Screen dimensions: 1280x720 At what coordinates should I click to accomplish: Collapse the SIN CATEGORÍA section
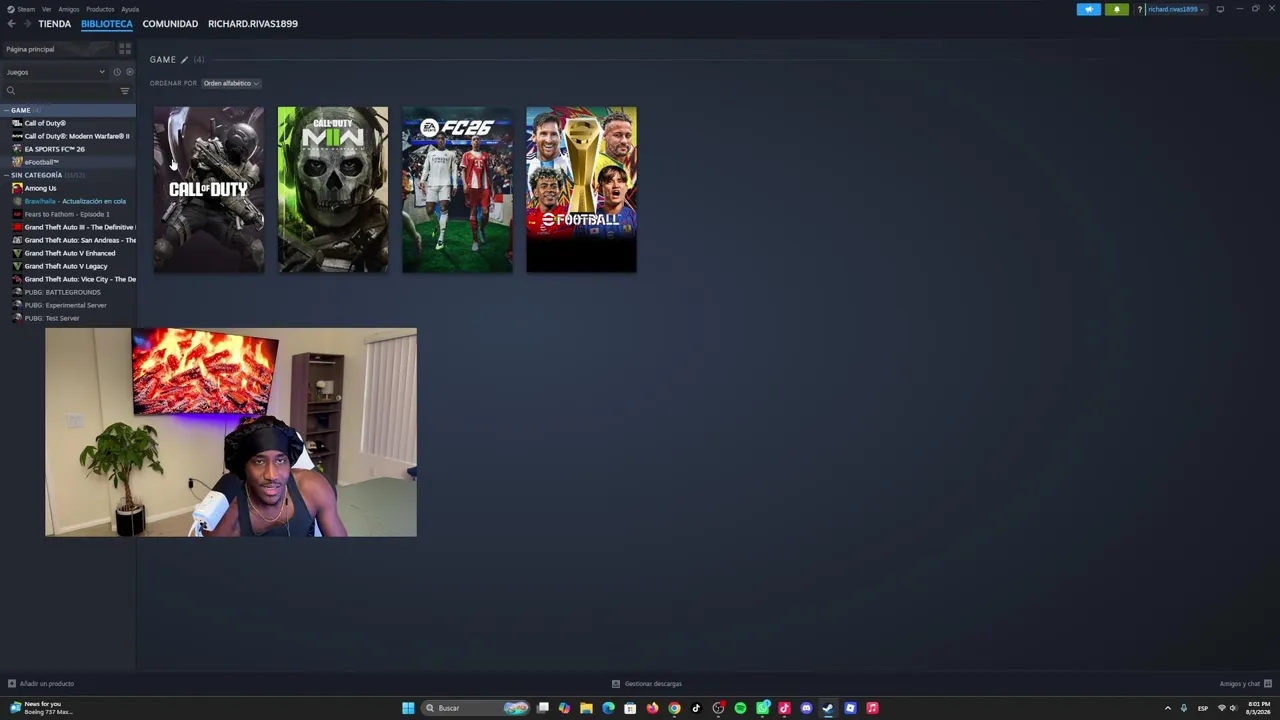tap(6, 175)
